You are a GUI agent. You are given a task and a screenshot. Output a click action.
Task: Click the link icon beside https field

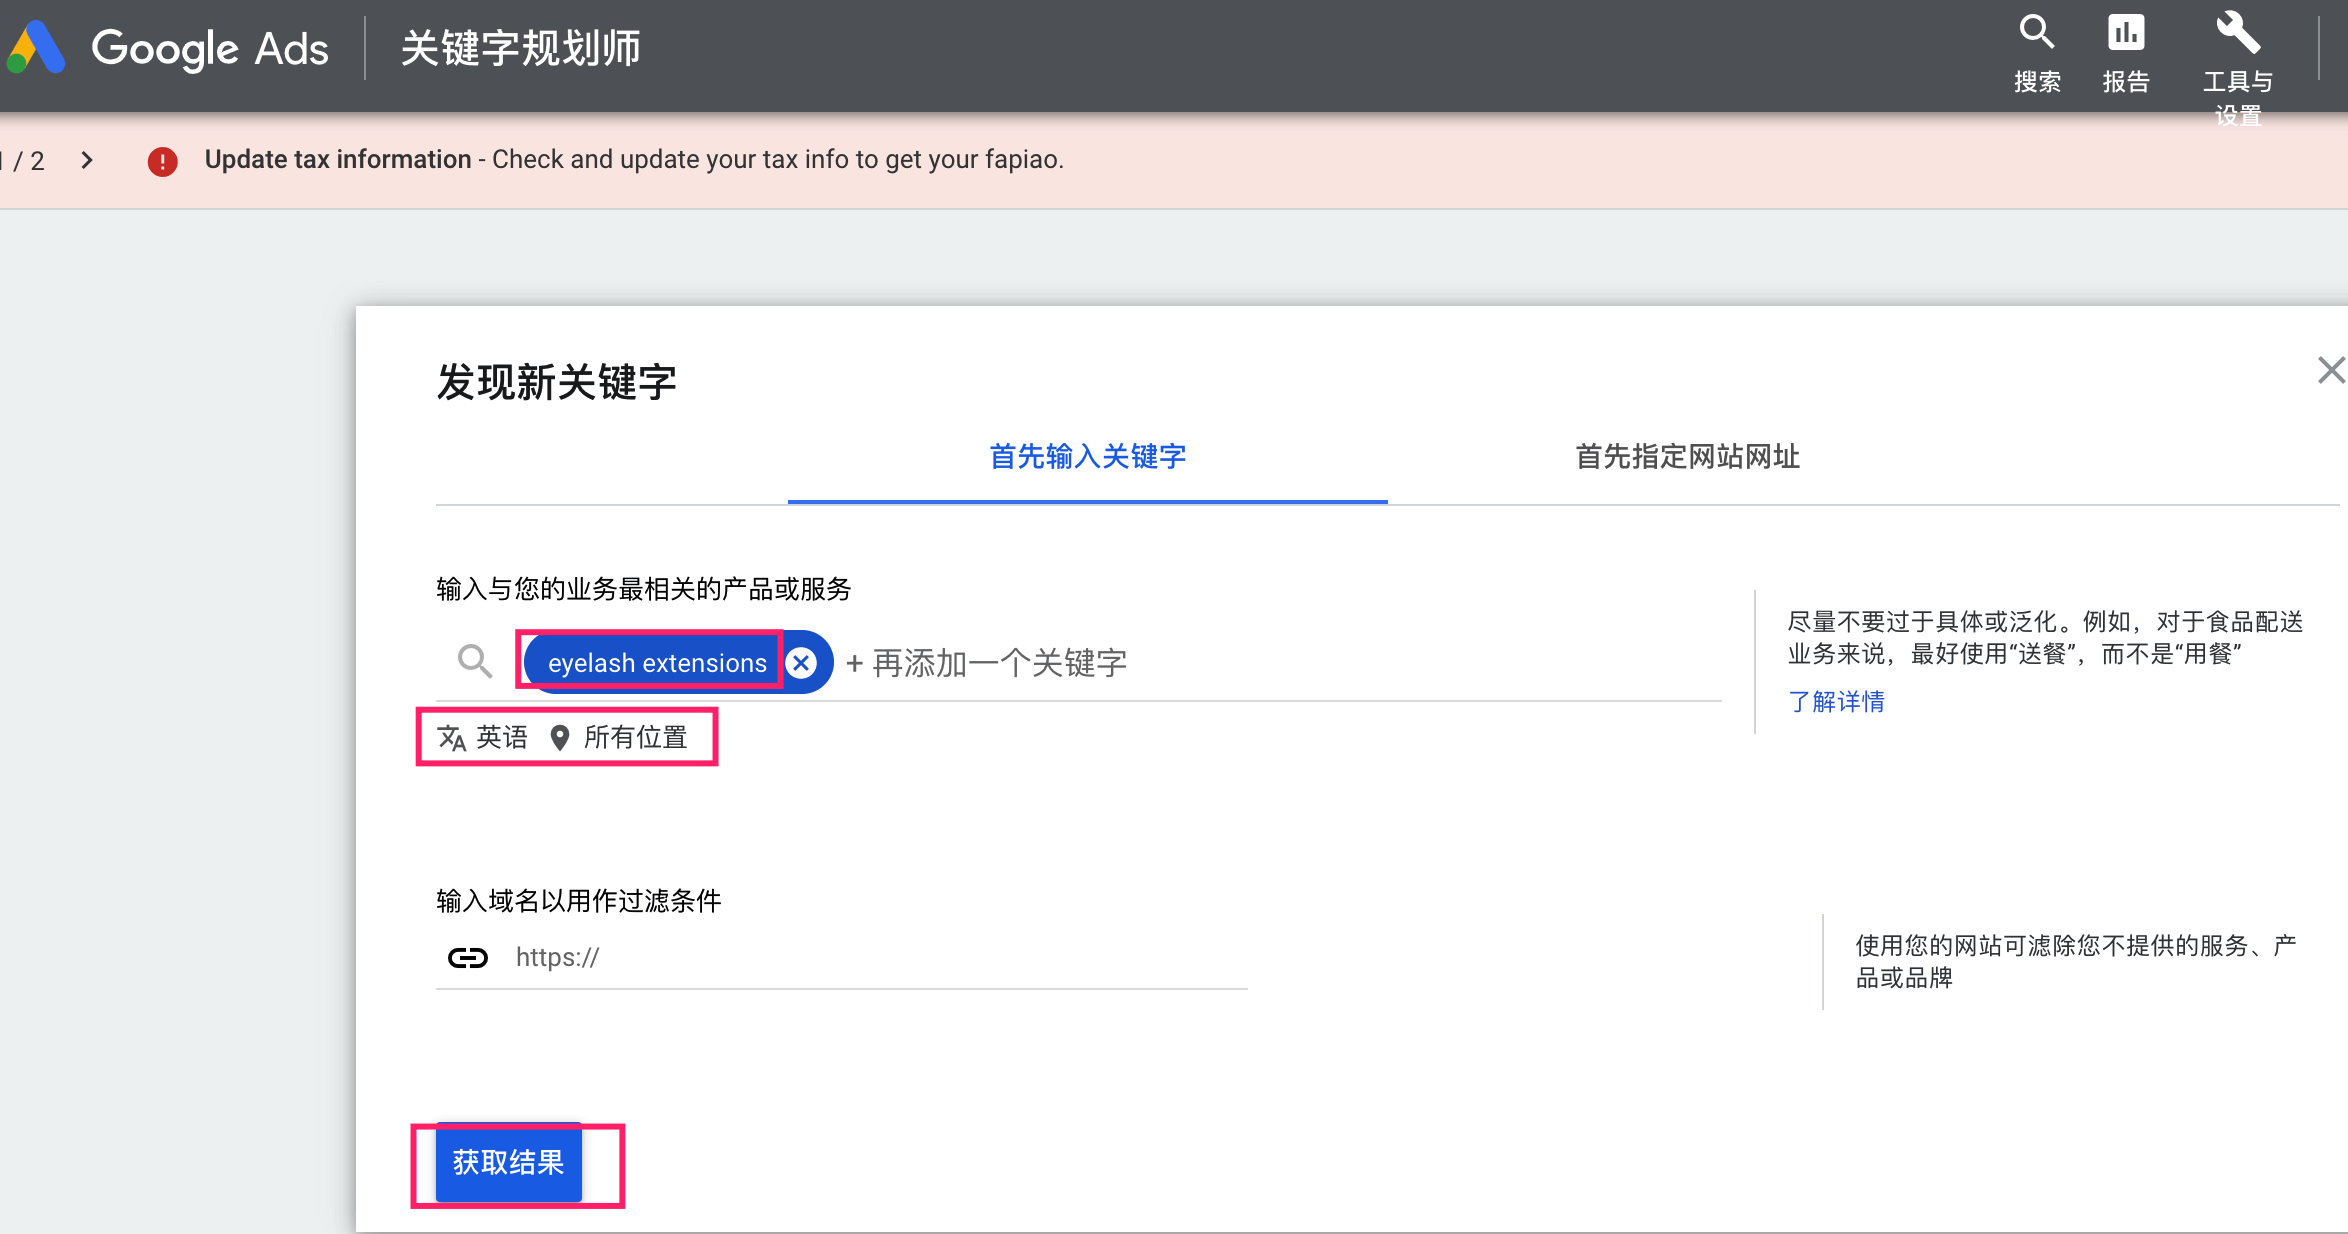click(x=467, y=958)
